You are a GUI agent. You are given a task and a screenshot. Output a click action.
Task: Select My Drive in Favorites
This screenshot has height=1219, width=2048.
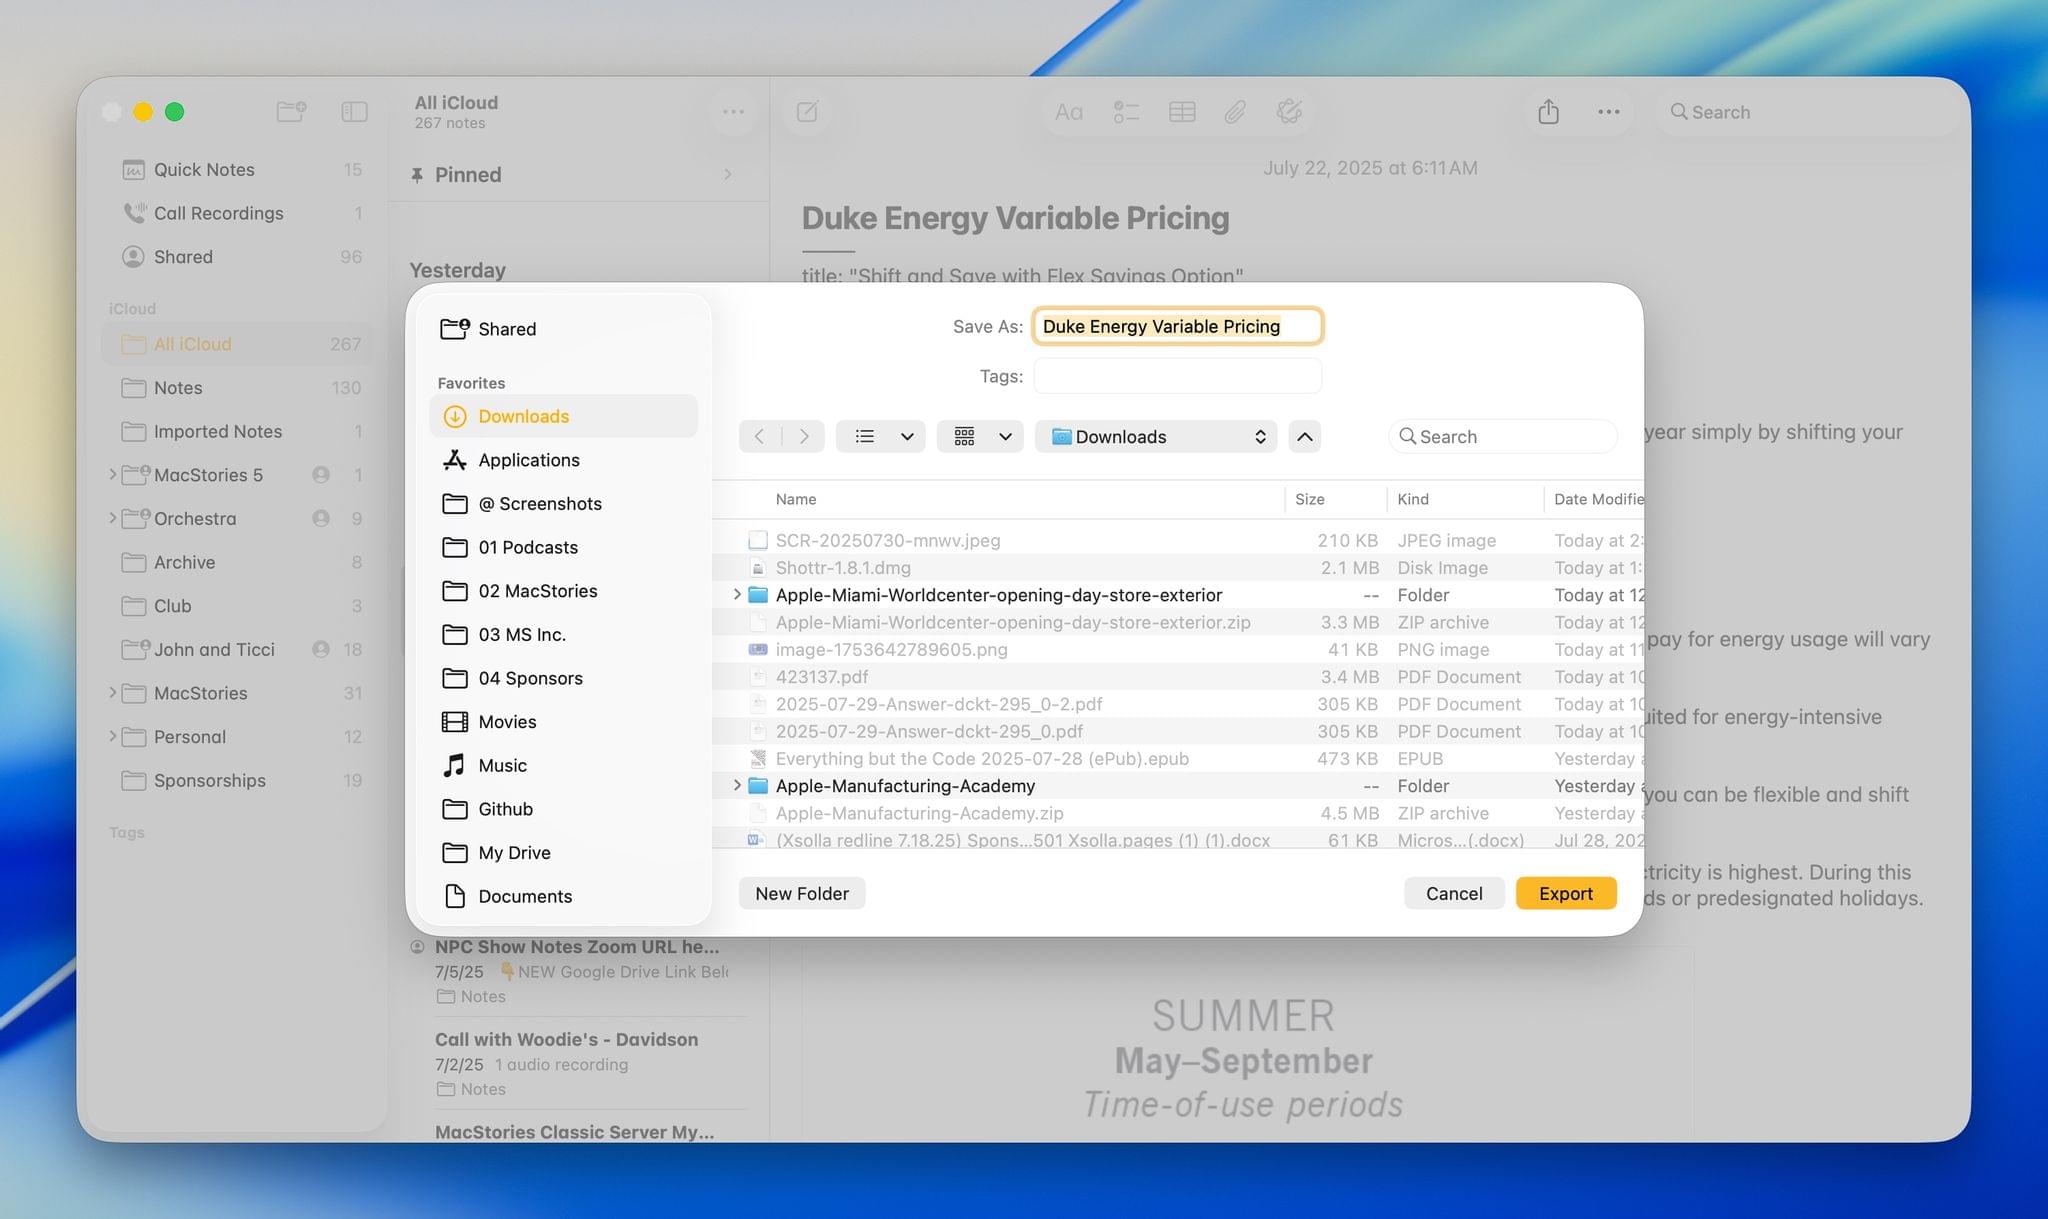tap(563, 852)
